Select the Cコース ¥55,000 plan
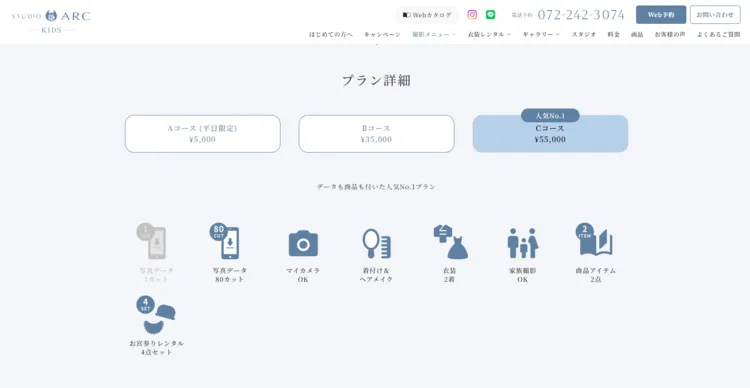Screen dimensions: 750x388 pyautogui.click(x=550, y=134)
